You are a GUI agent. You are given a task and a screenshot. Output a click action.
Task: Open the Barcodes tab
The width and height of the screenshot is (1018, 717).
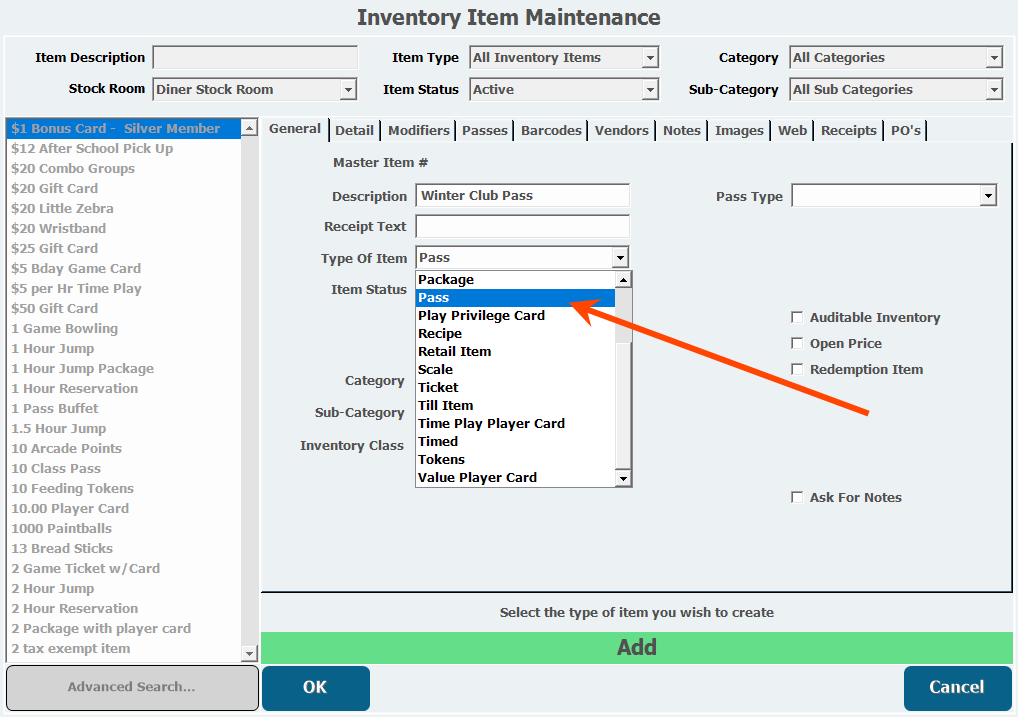pyautogui.click(x=551, y=131)
